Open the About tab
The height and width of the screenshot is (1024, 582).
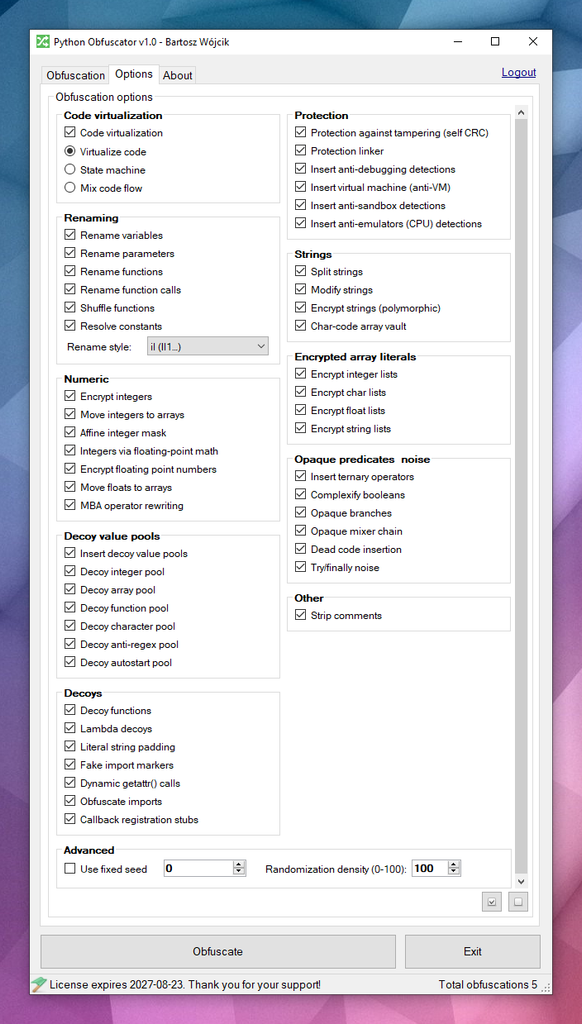click(178, 75)
